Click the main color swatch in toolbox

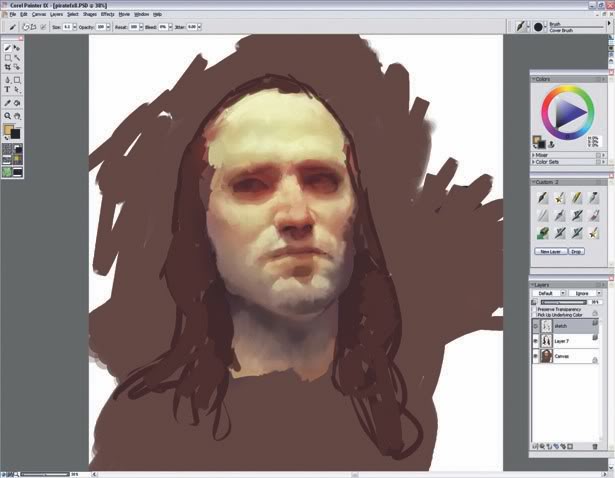(8, 129)
